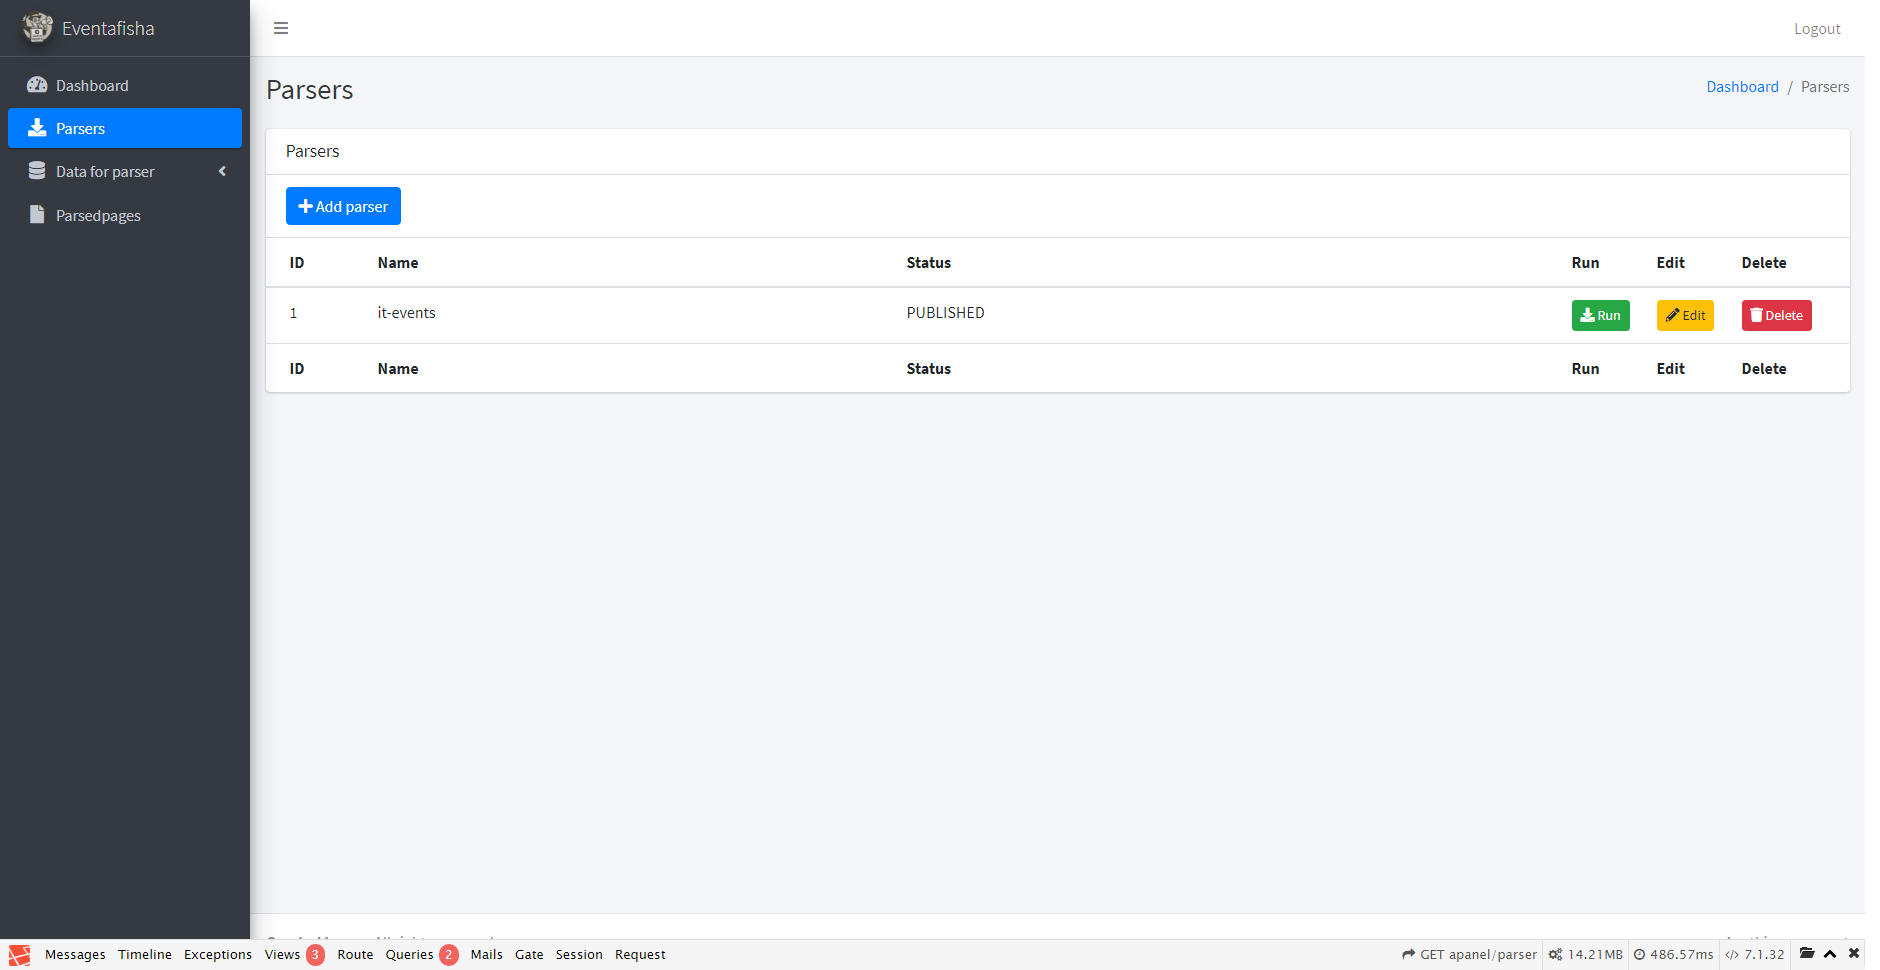Switch to debugbar Timeline tab
1880x970 pixels.
pyautogui.click(x=145, y=955)
